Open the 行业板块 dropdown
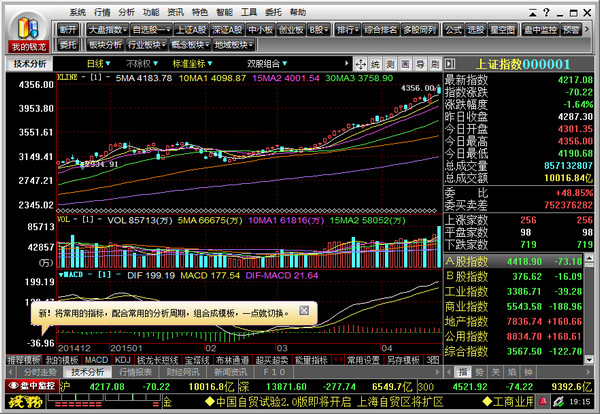The image size is (600, 414). (146, 45)
